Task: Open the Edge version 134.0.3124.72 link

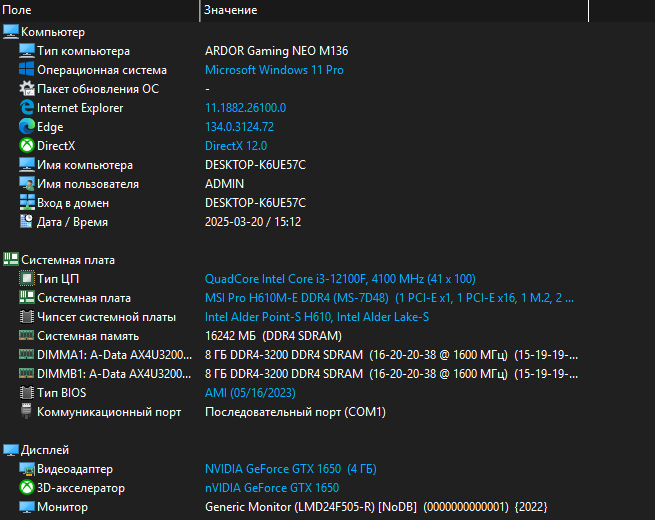Action: pos(239,127)
